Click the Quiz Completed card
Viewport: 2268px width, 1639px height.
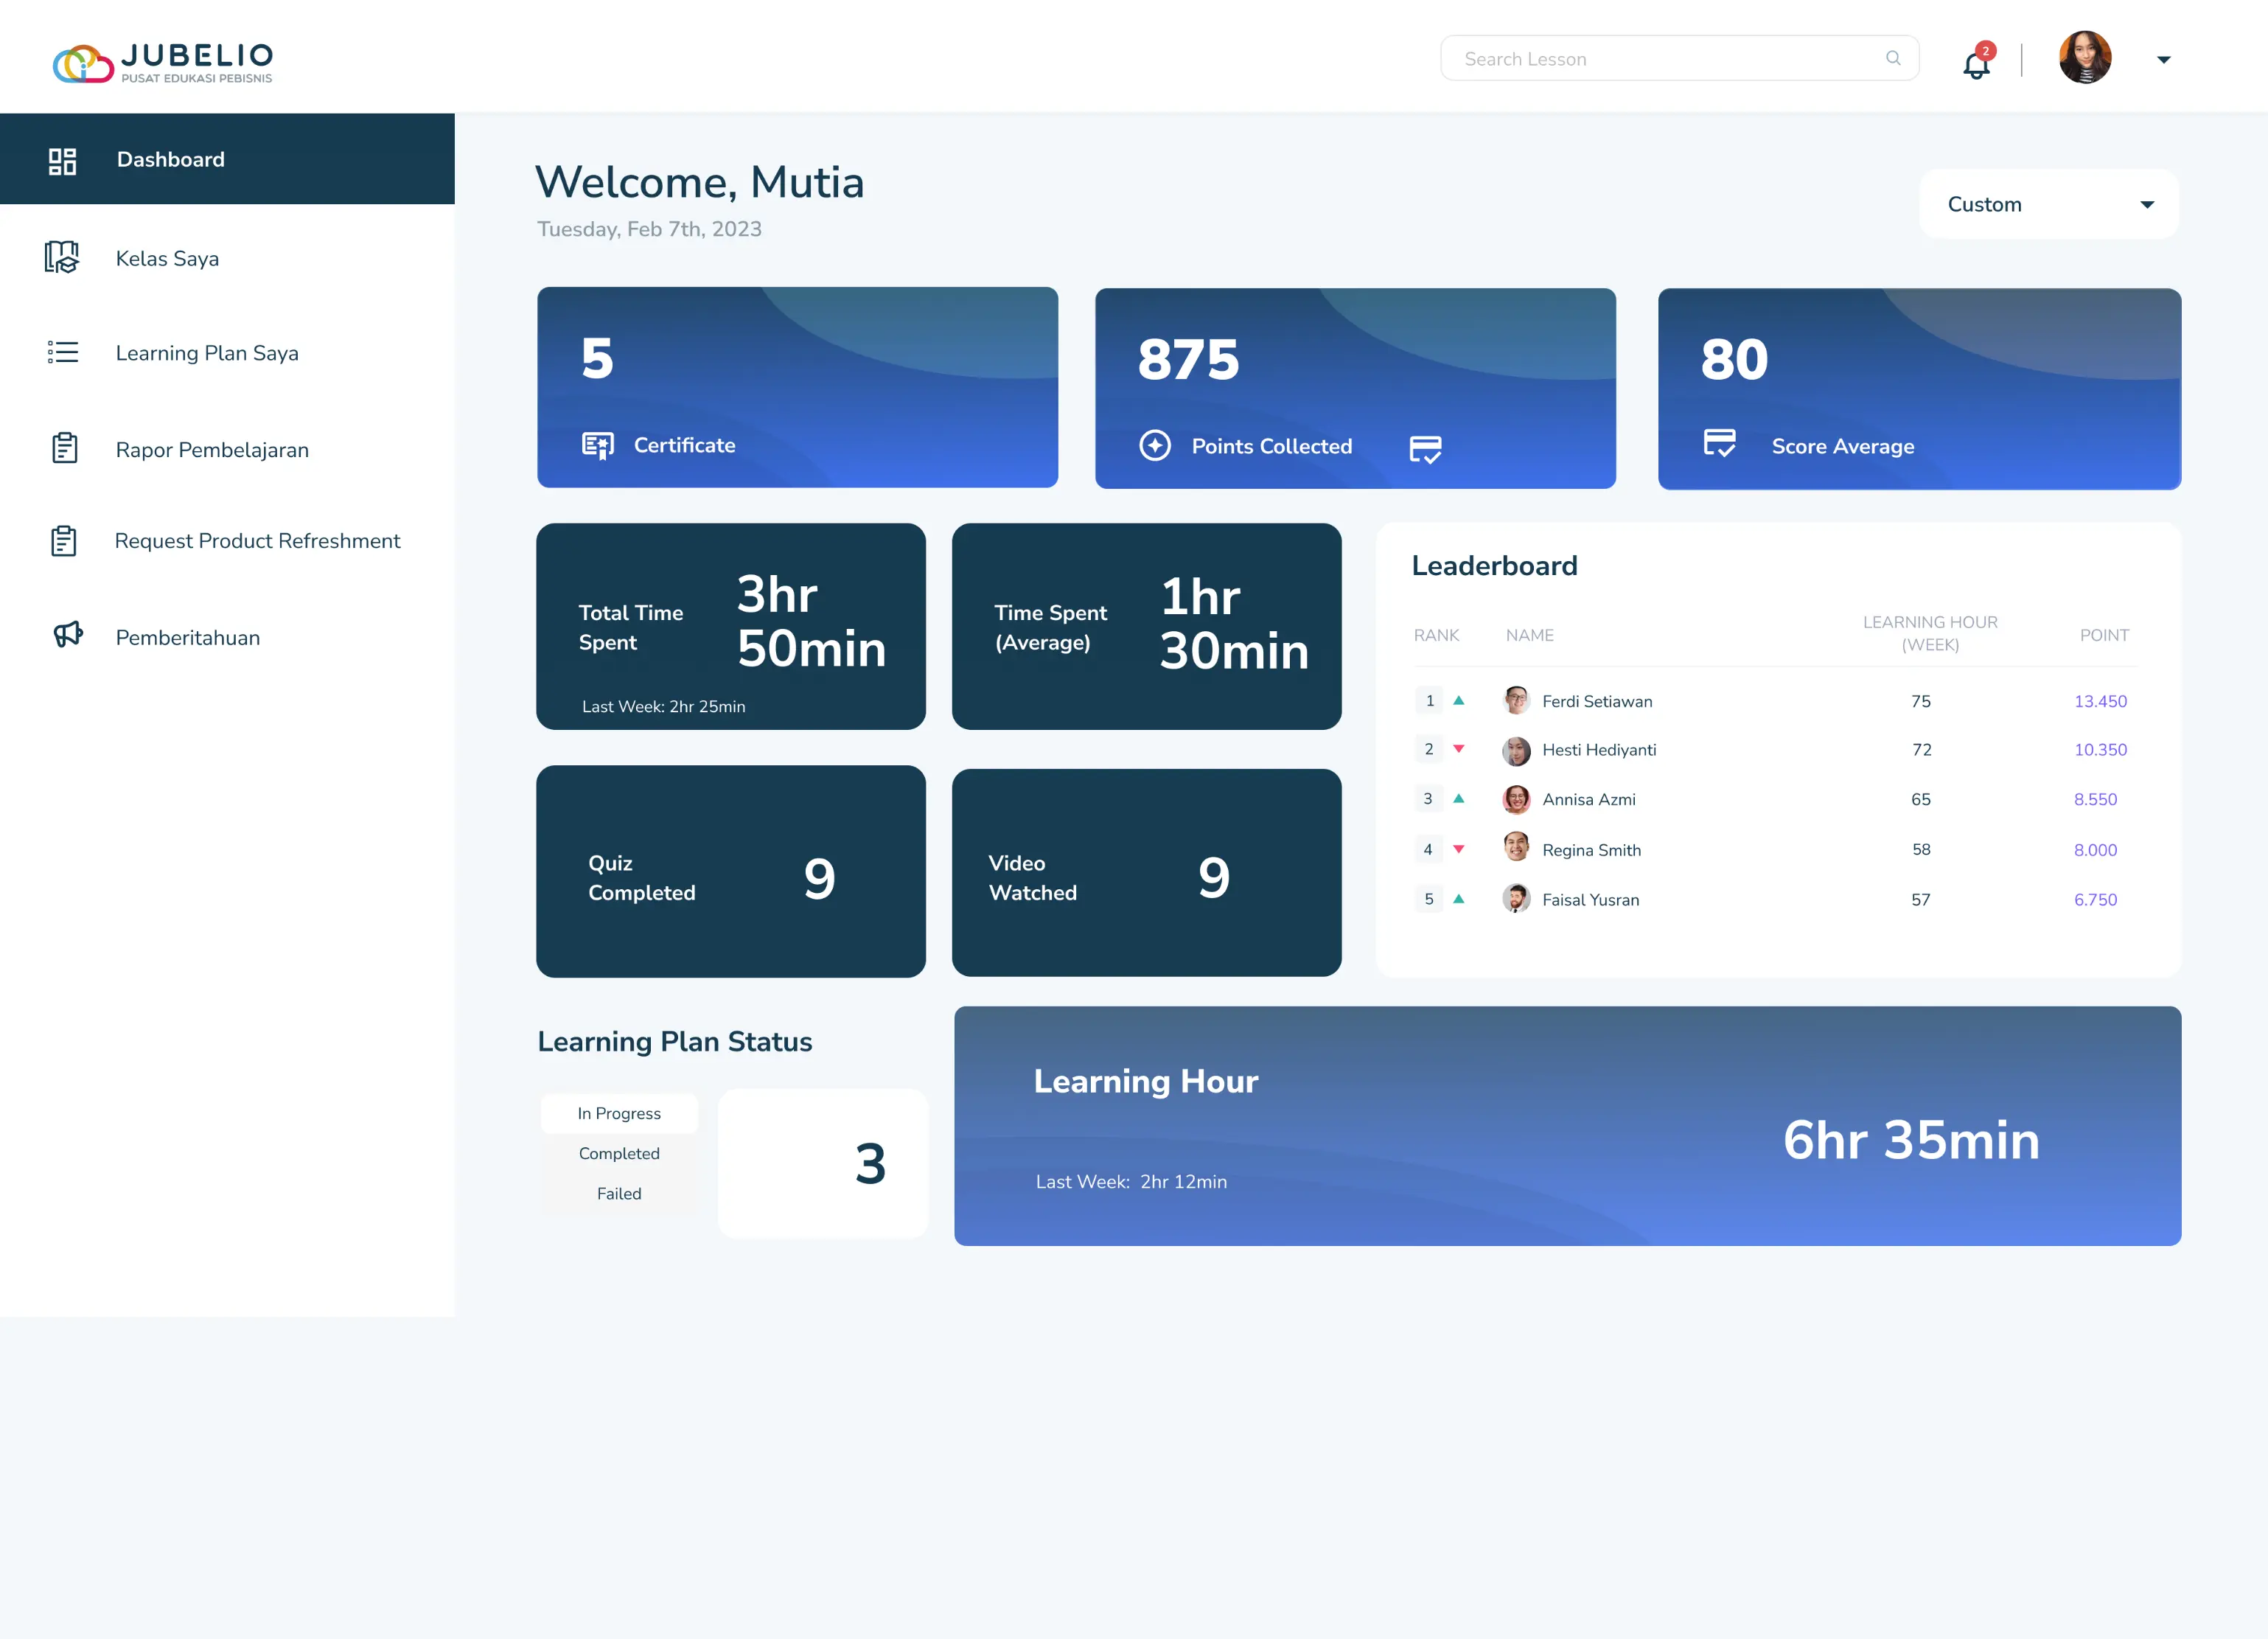(731, 871)
